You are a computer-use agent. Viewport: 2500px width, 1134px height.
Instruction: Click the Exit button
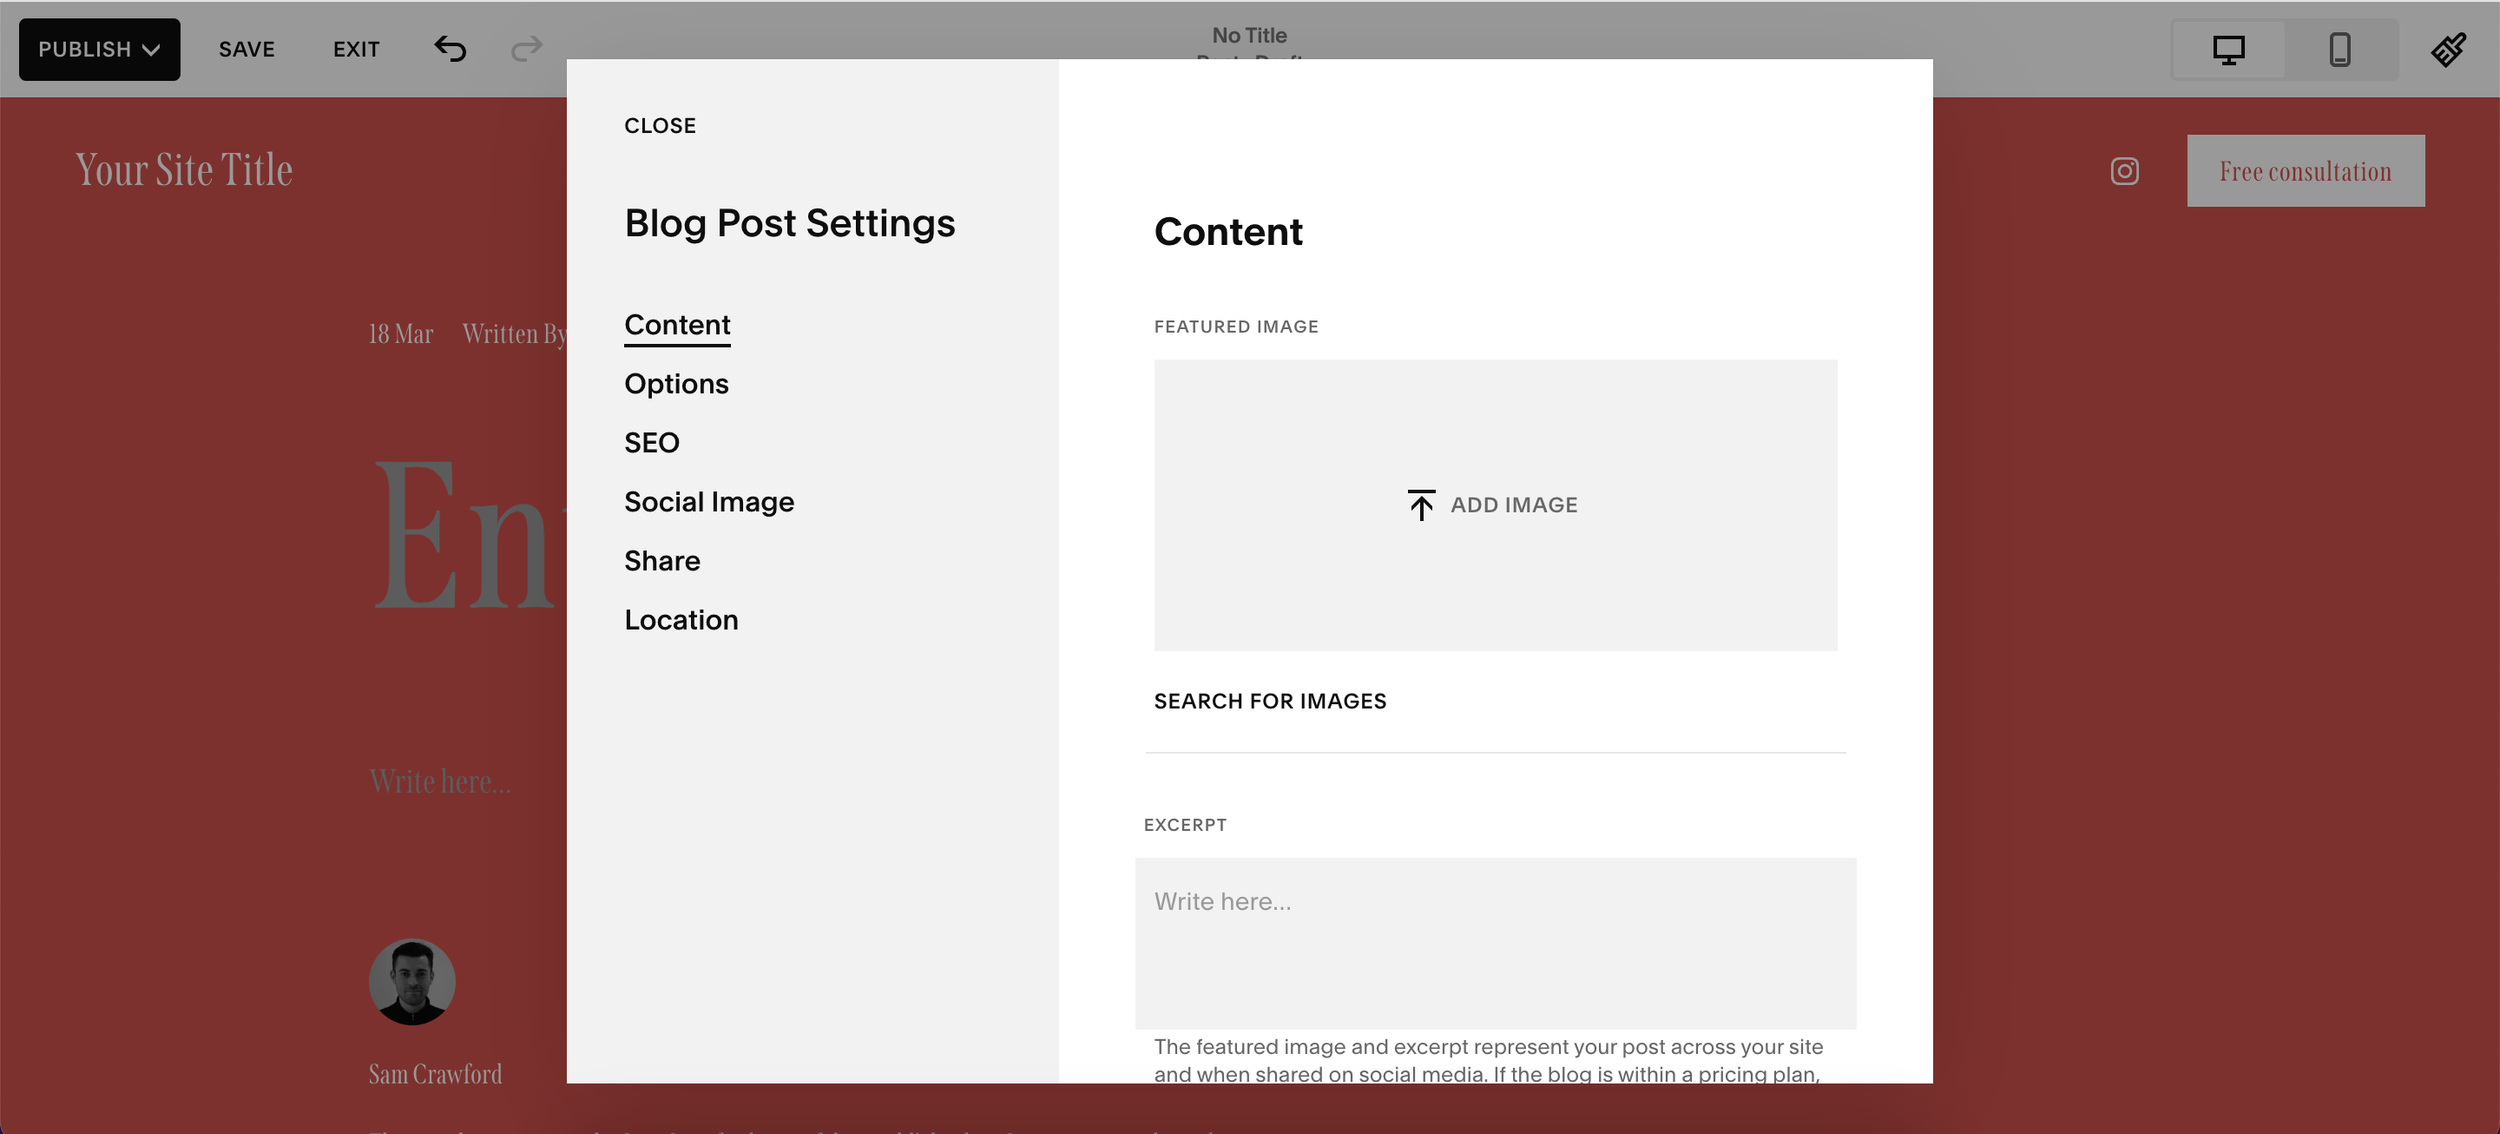pyautogui.click(x=356, y=49)
